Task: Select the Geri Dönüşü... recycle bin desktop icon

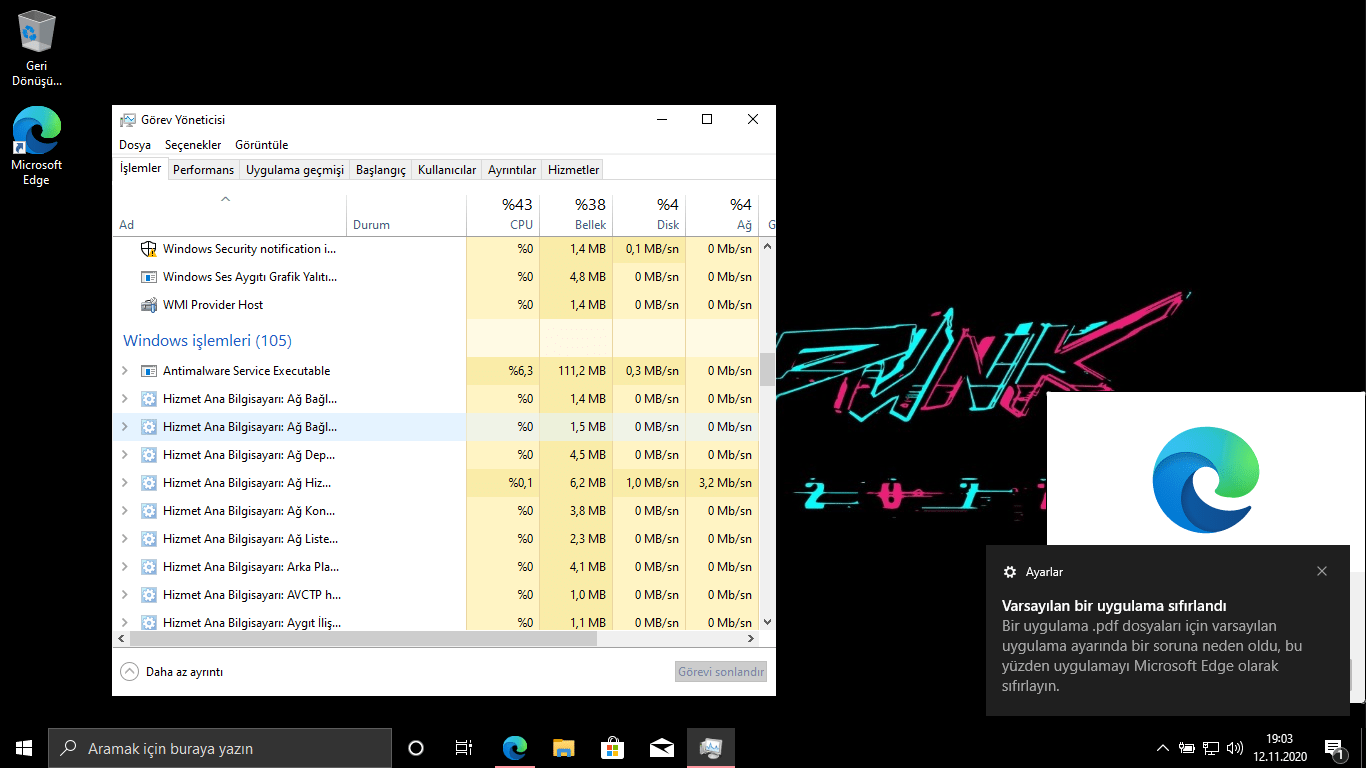Action: (x=37, y=48)
